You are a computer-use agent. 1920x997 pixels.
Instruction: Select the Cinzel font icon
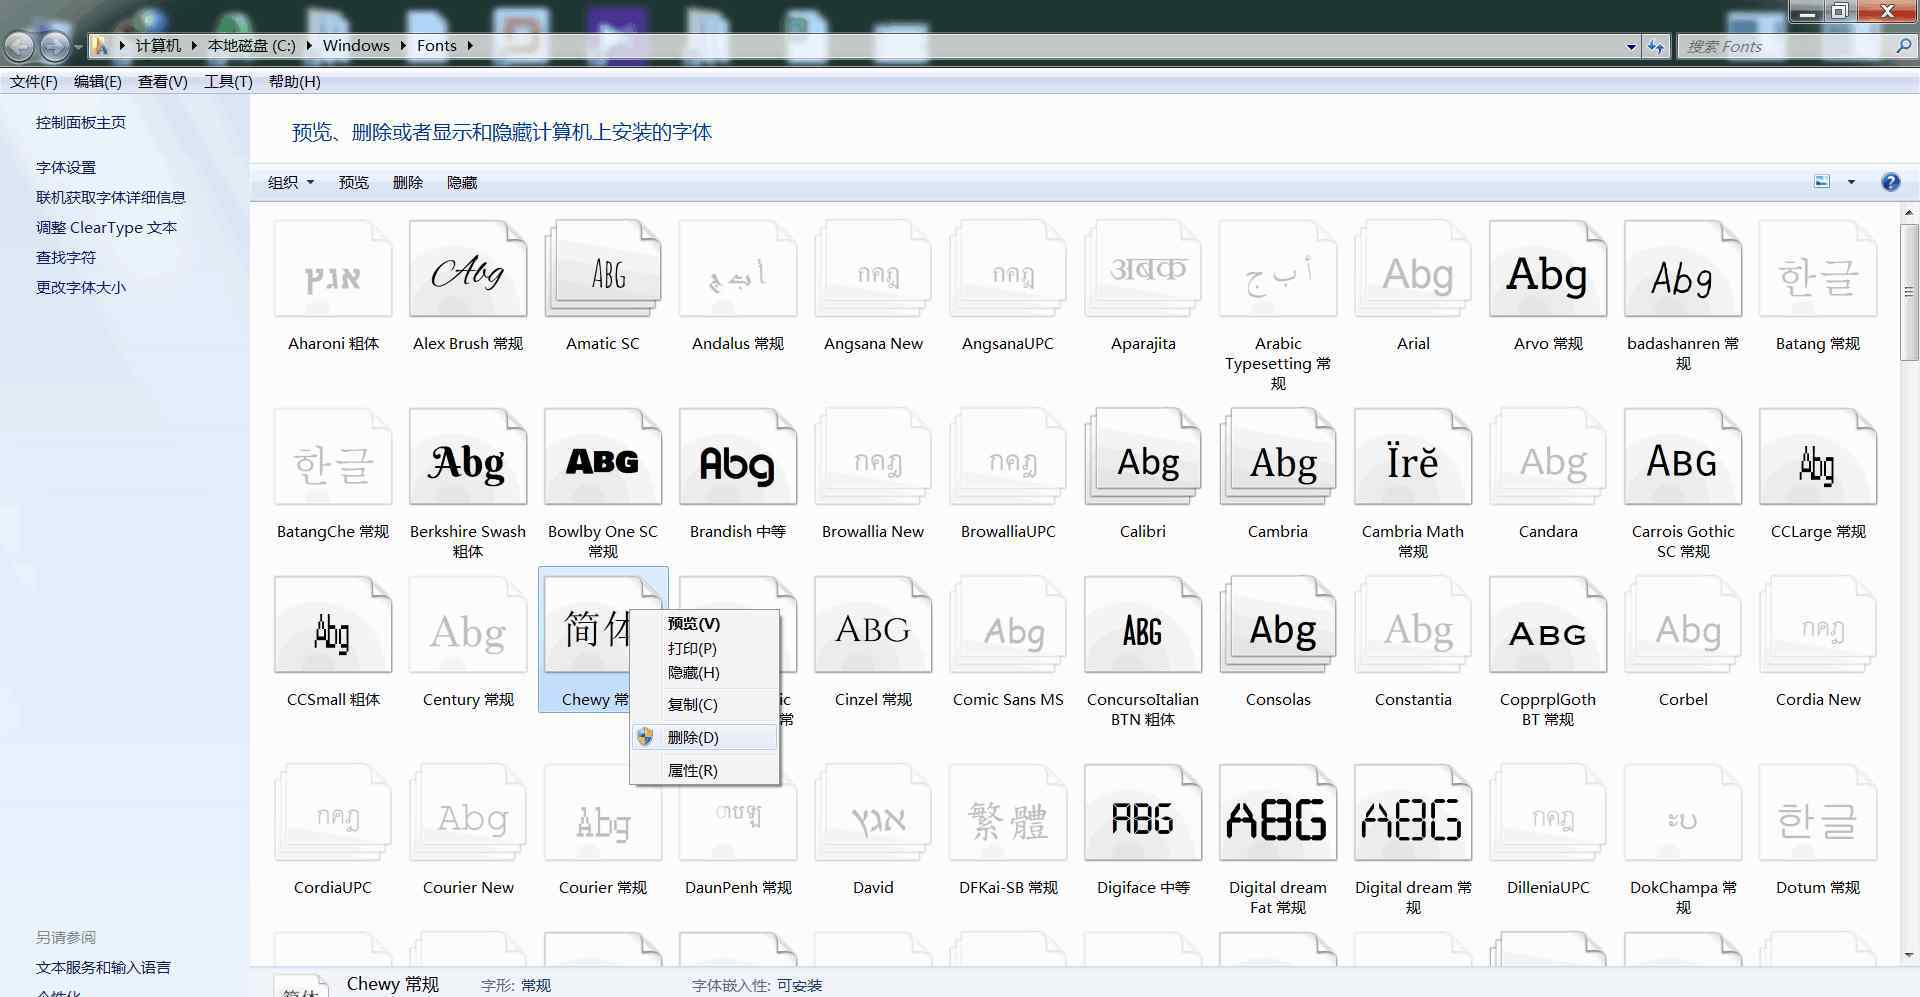pyautogui.click(x=873, y=626)
